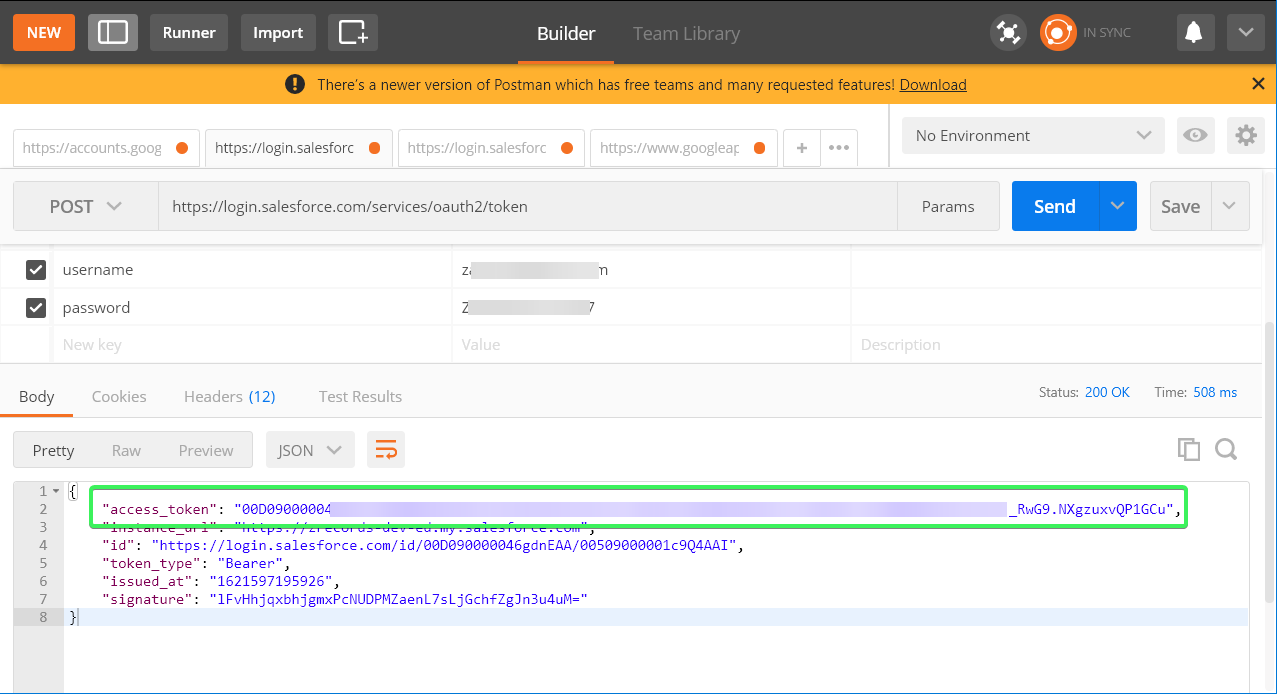This screenshot has width=1277, height=694.
Task: Copy response body to clipboard icon
Action: coord(1188,450)
